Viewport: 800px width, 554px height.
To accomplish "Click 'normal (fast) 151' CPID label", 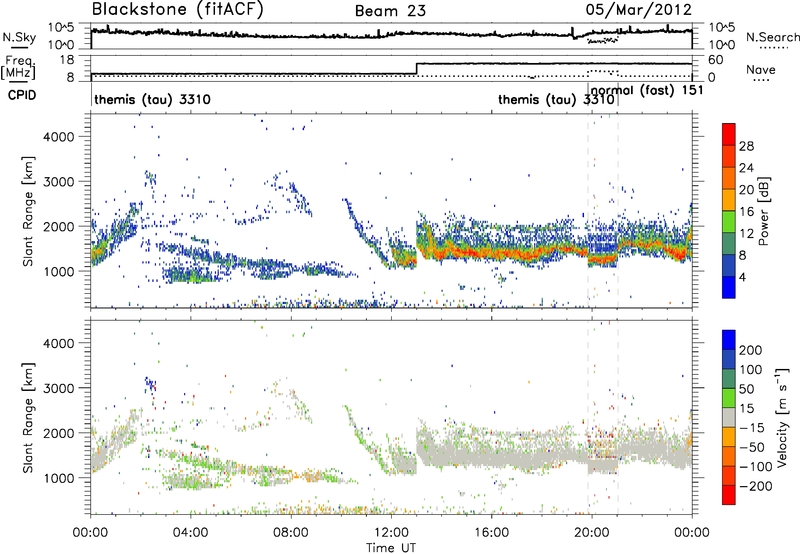I will [x=647, y=91].
